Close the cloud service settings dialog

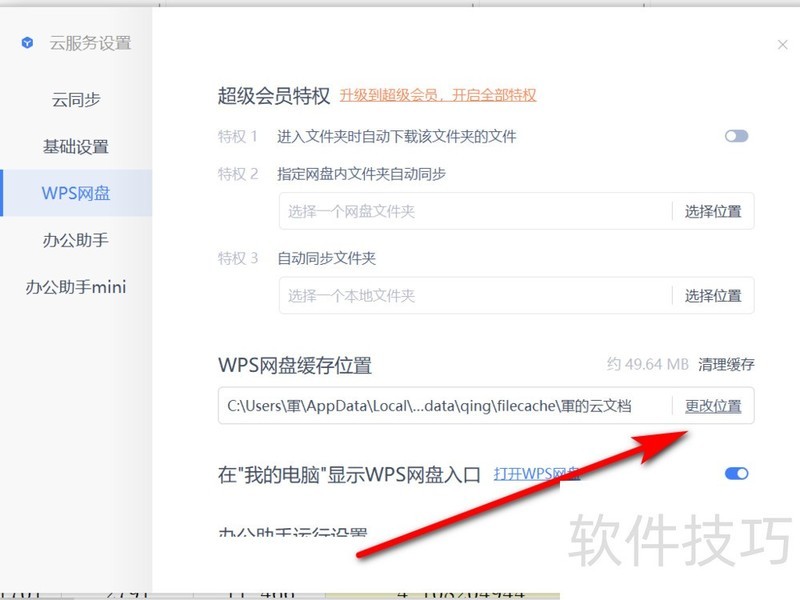coord(783,45)
